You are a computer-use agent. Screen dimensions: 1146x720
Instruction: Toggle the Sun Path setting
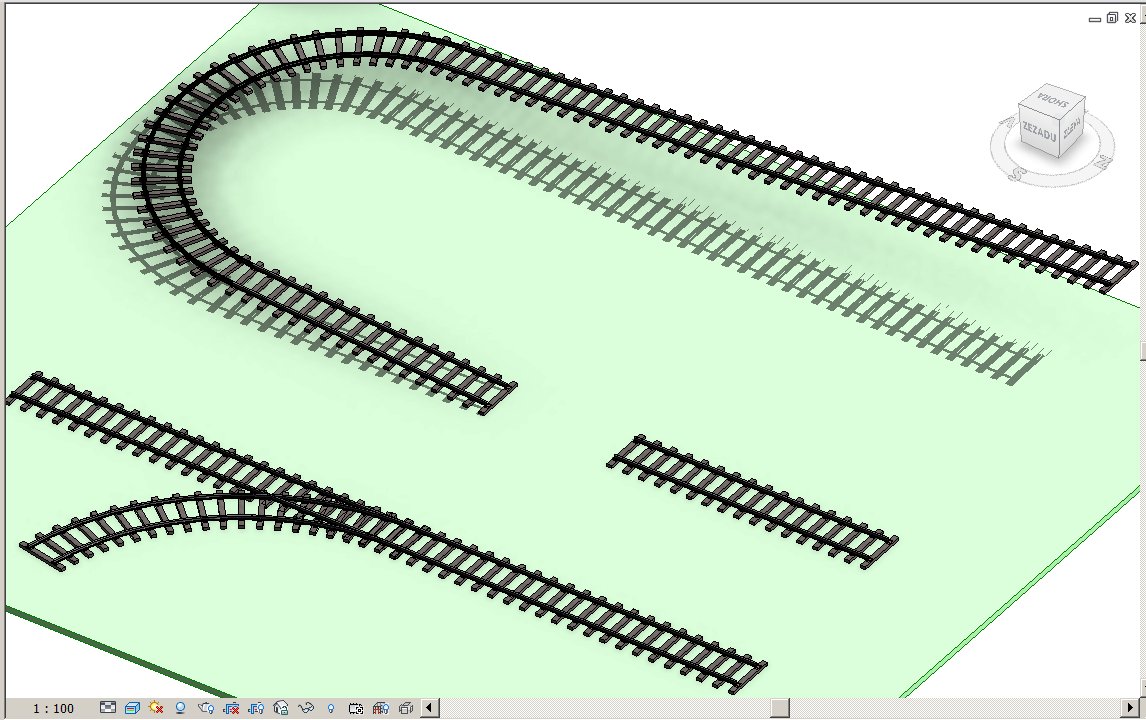click(156, 708)
